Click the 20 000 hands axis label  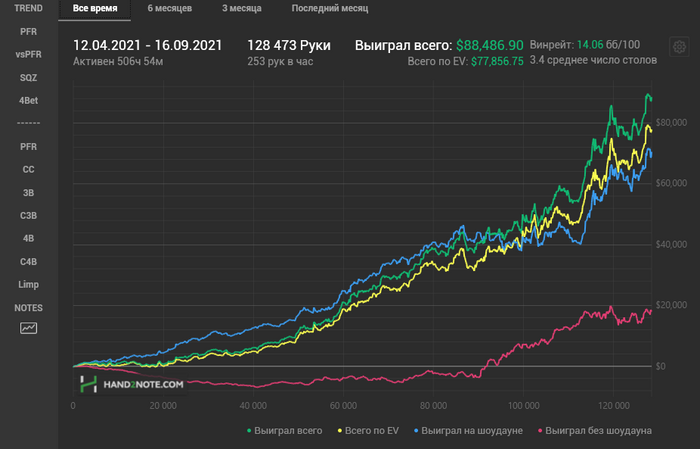click(163, 406)
